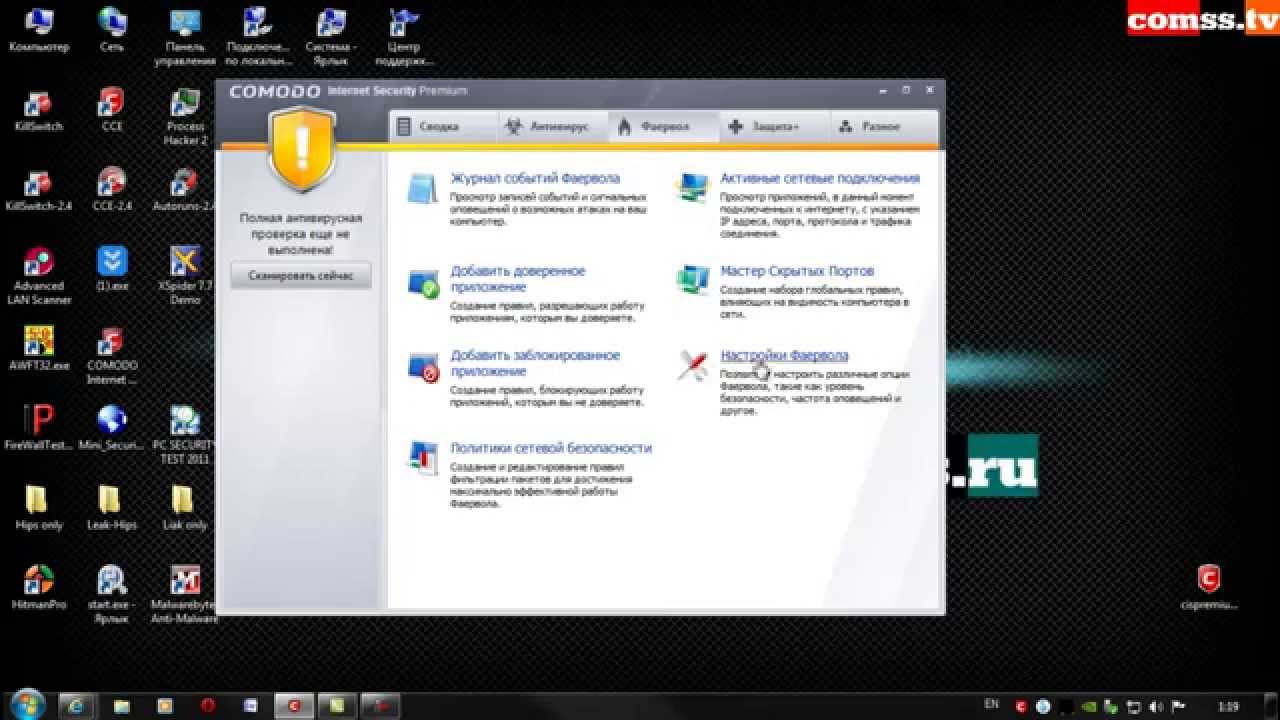
Task: Open the Настройки Фаервола link
Action: [x=784, y=356]
